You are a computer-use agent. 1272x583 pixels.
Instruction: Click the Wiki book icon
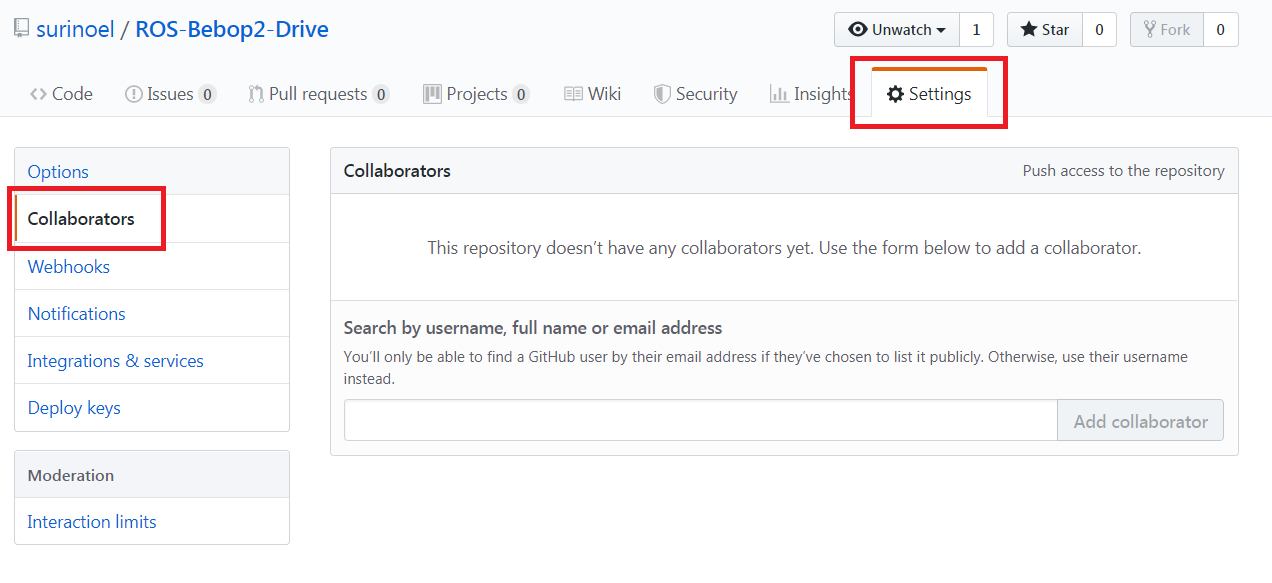pos(573,94)
